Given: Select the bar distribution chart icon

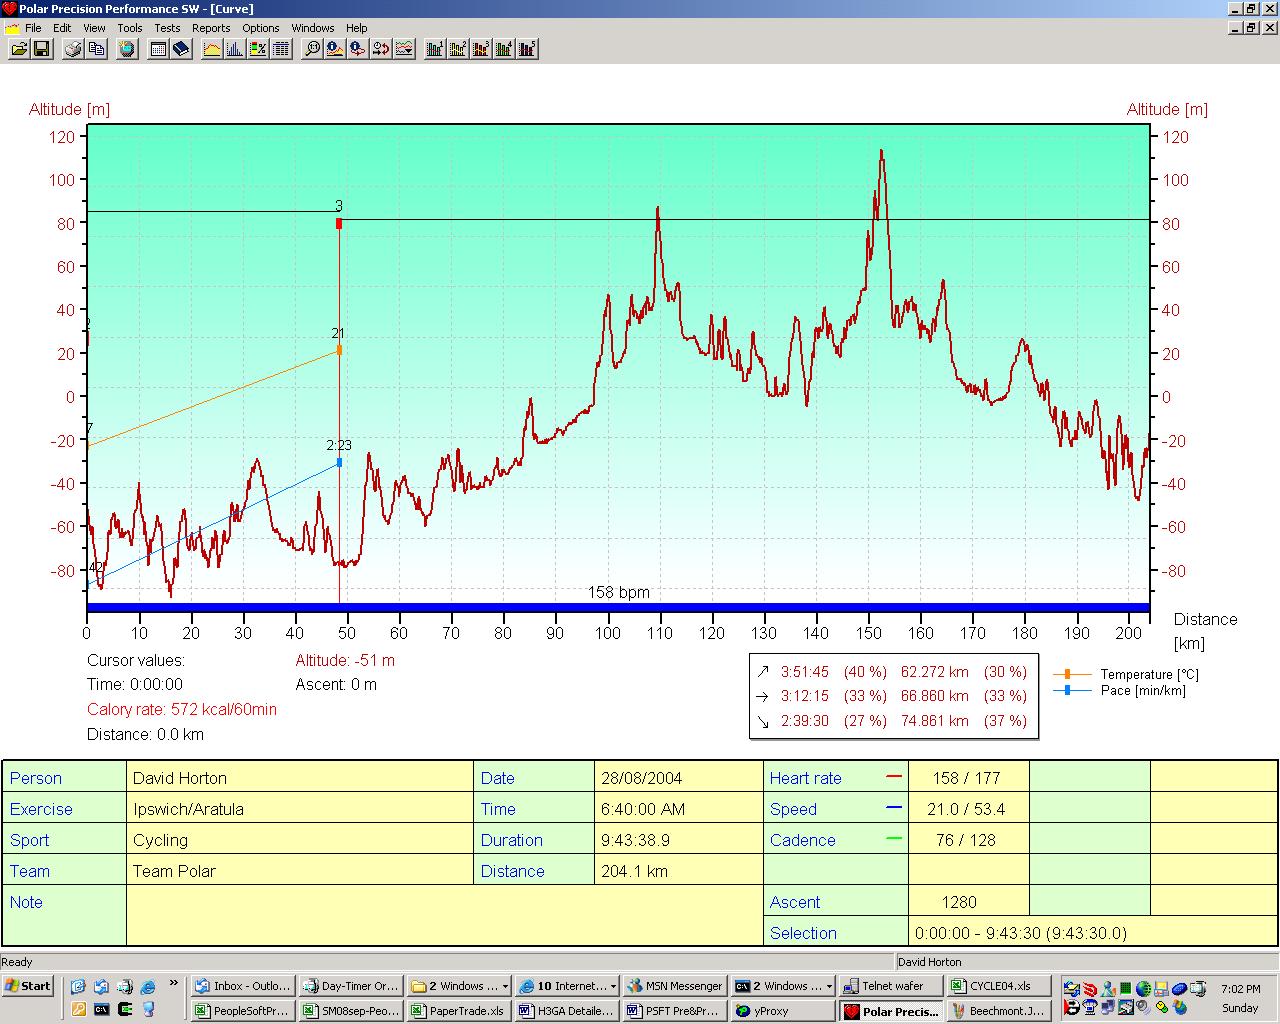Looking at the screenshot, I should pyautogui.click(x=235, y=48).
